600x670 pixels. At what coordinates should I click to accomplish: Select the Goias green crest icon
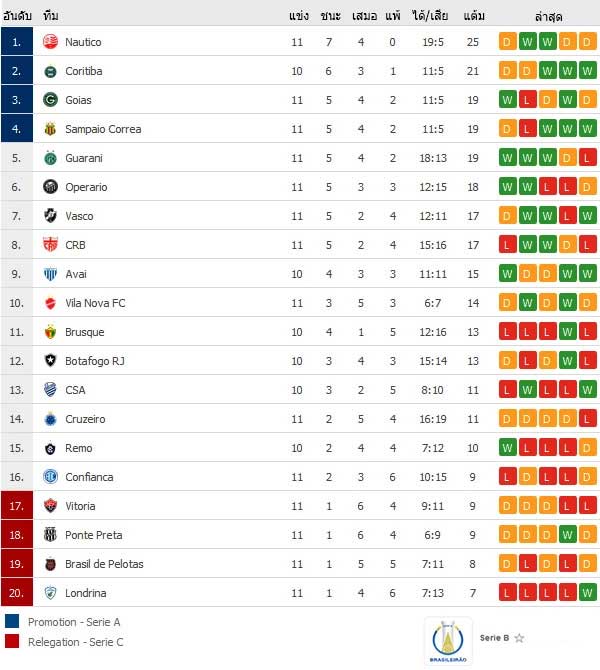50,100
